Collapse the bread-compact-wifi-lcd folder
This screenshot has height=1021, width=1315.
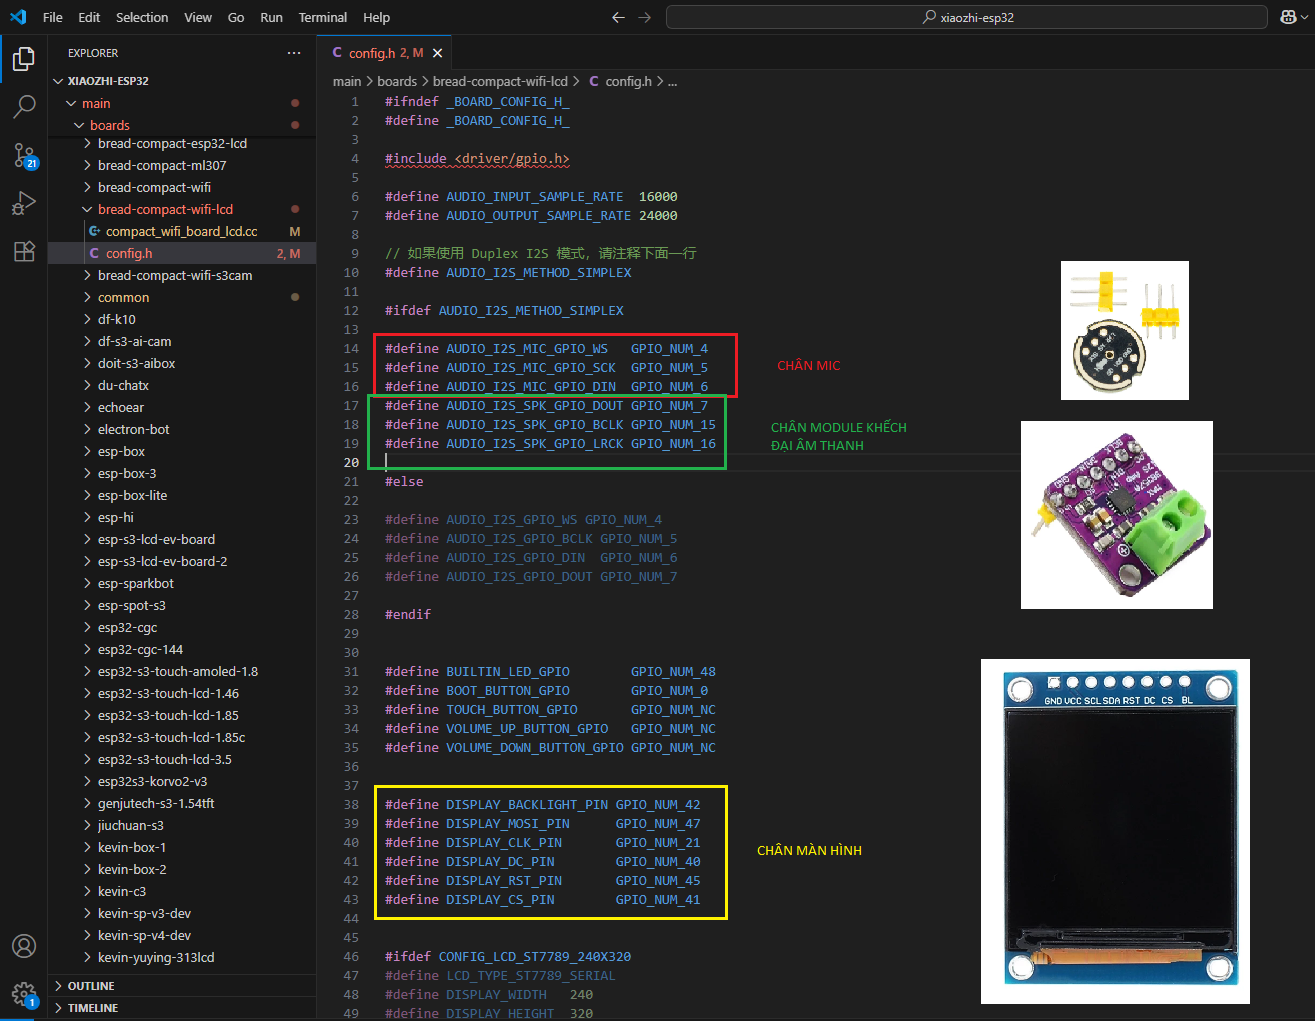pyautogui.click(x=165, y=209)
